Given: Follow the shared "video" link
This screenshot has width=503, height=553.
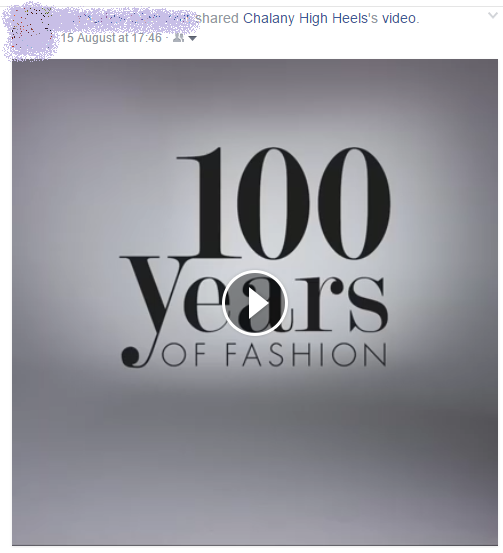Looking at the screenshot, I should (399, 18).
